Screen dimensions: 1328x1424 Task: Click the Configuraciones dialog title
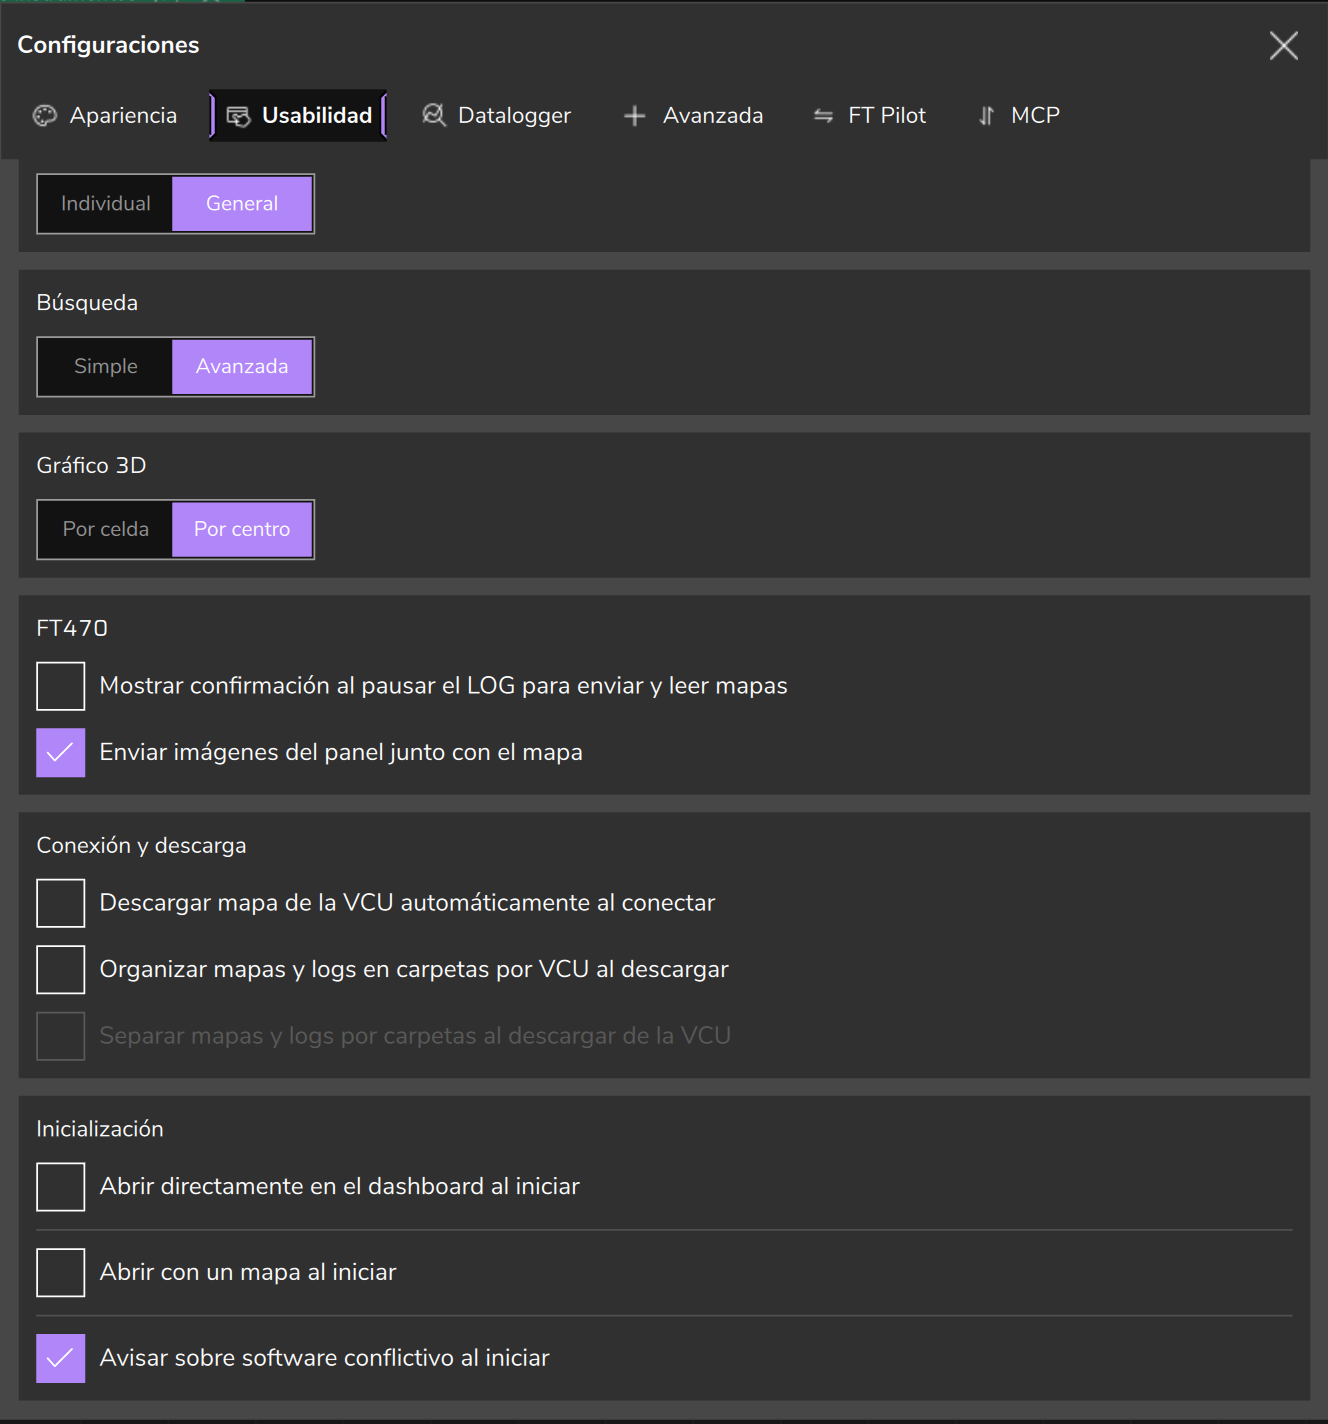pos(108,45)
